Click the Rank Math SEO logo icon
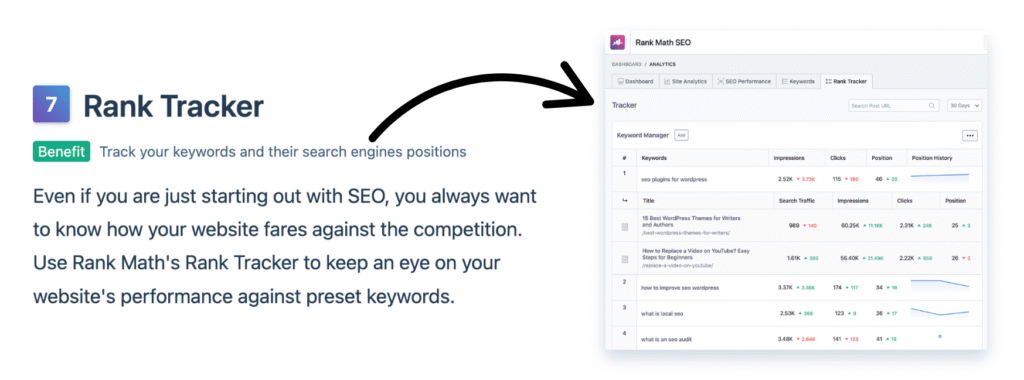The height and width of the screenshot is (380, 1024). pyautogui.click(x=617, y=42)
